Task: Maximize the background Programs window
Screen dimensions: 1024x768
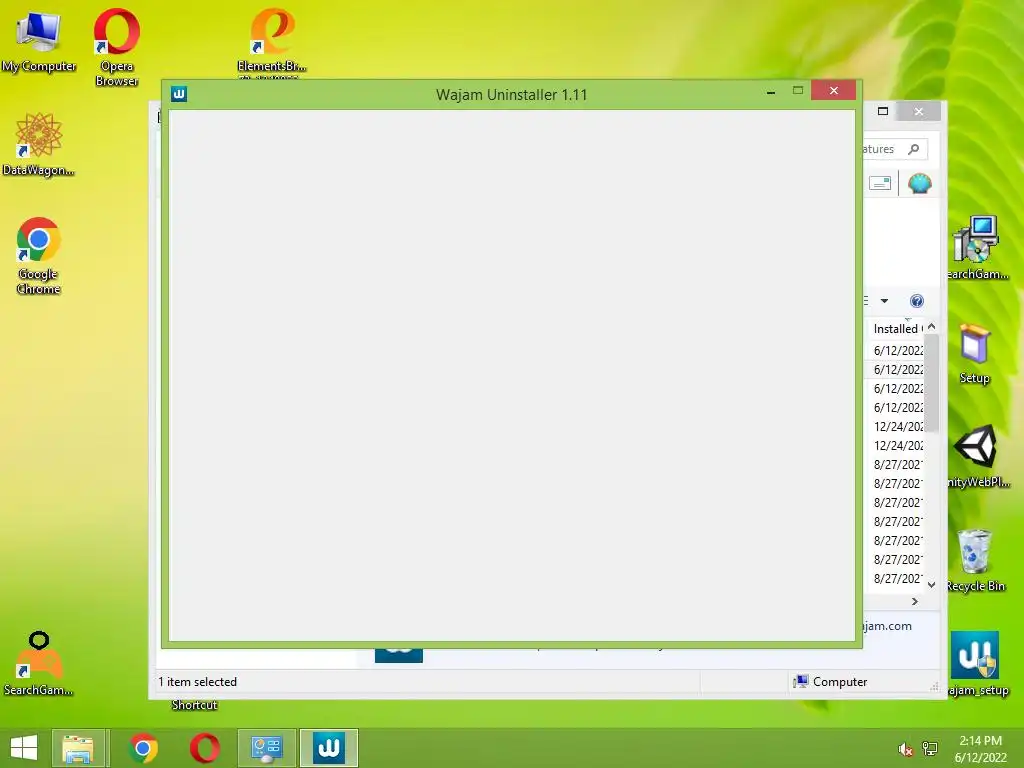Action: 883,111
